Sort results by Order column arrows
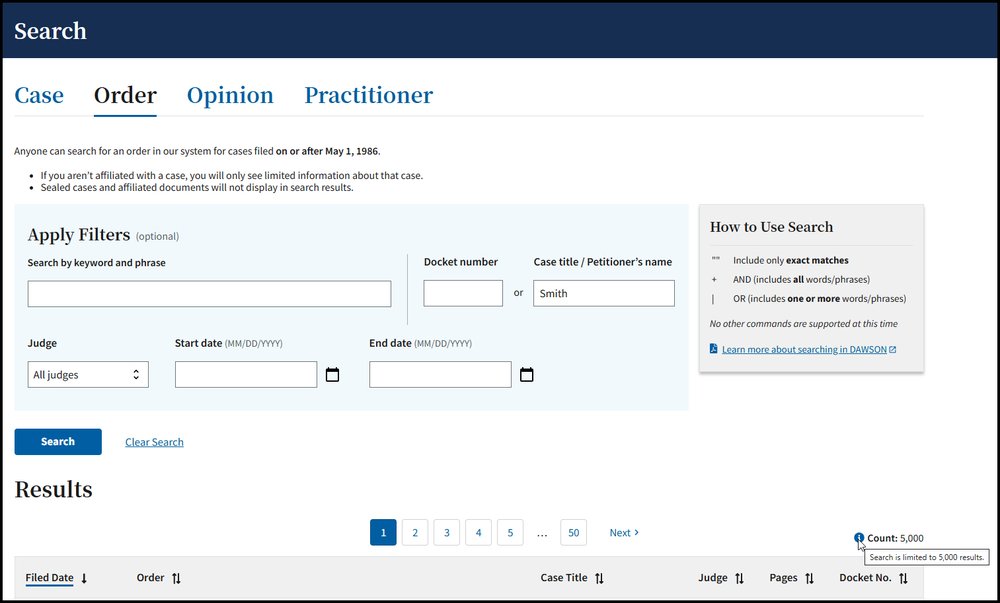 176,578
